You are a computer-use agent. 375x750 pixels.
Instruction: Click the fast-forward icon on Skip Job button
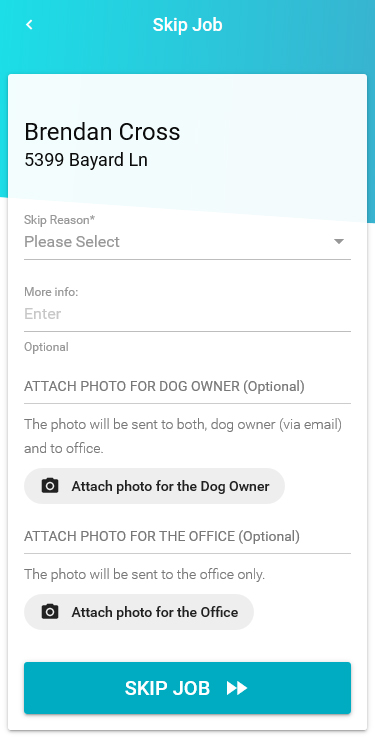(x=237, y=688)
